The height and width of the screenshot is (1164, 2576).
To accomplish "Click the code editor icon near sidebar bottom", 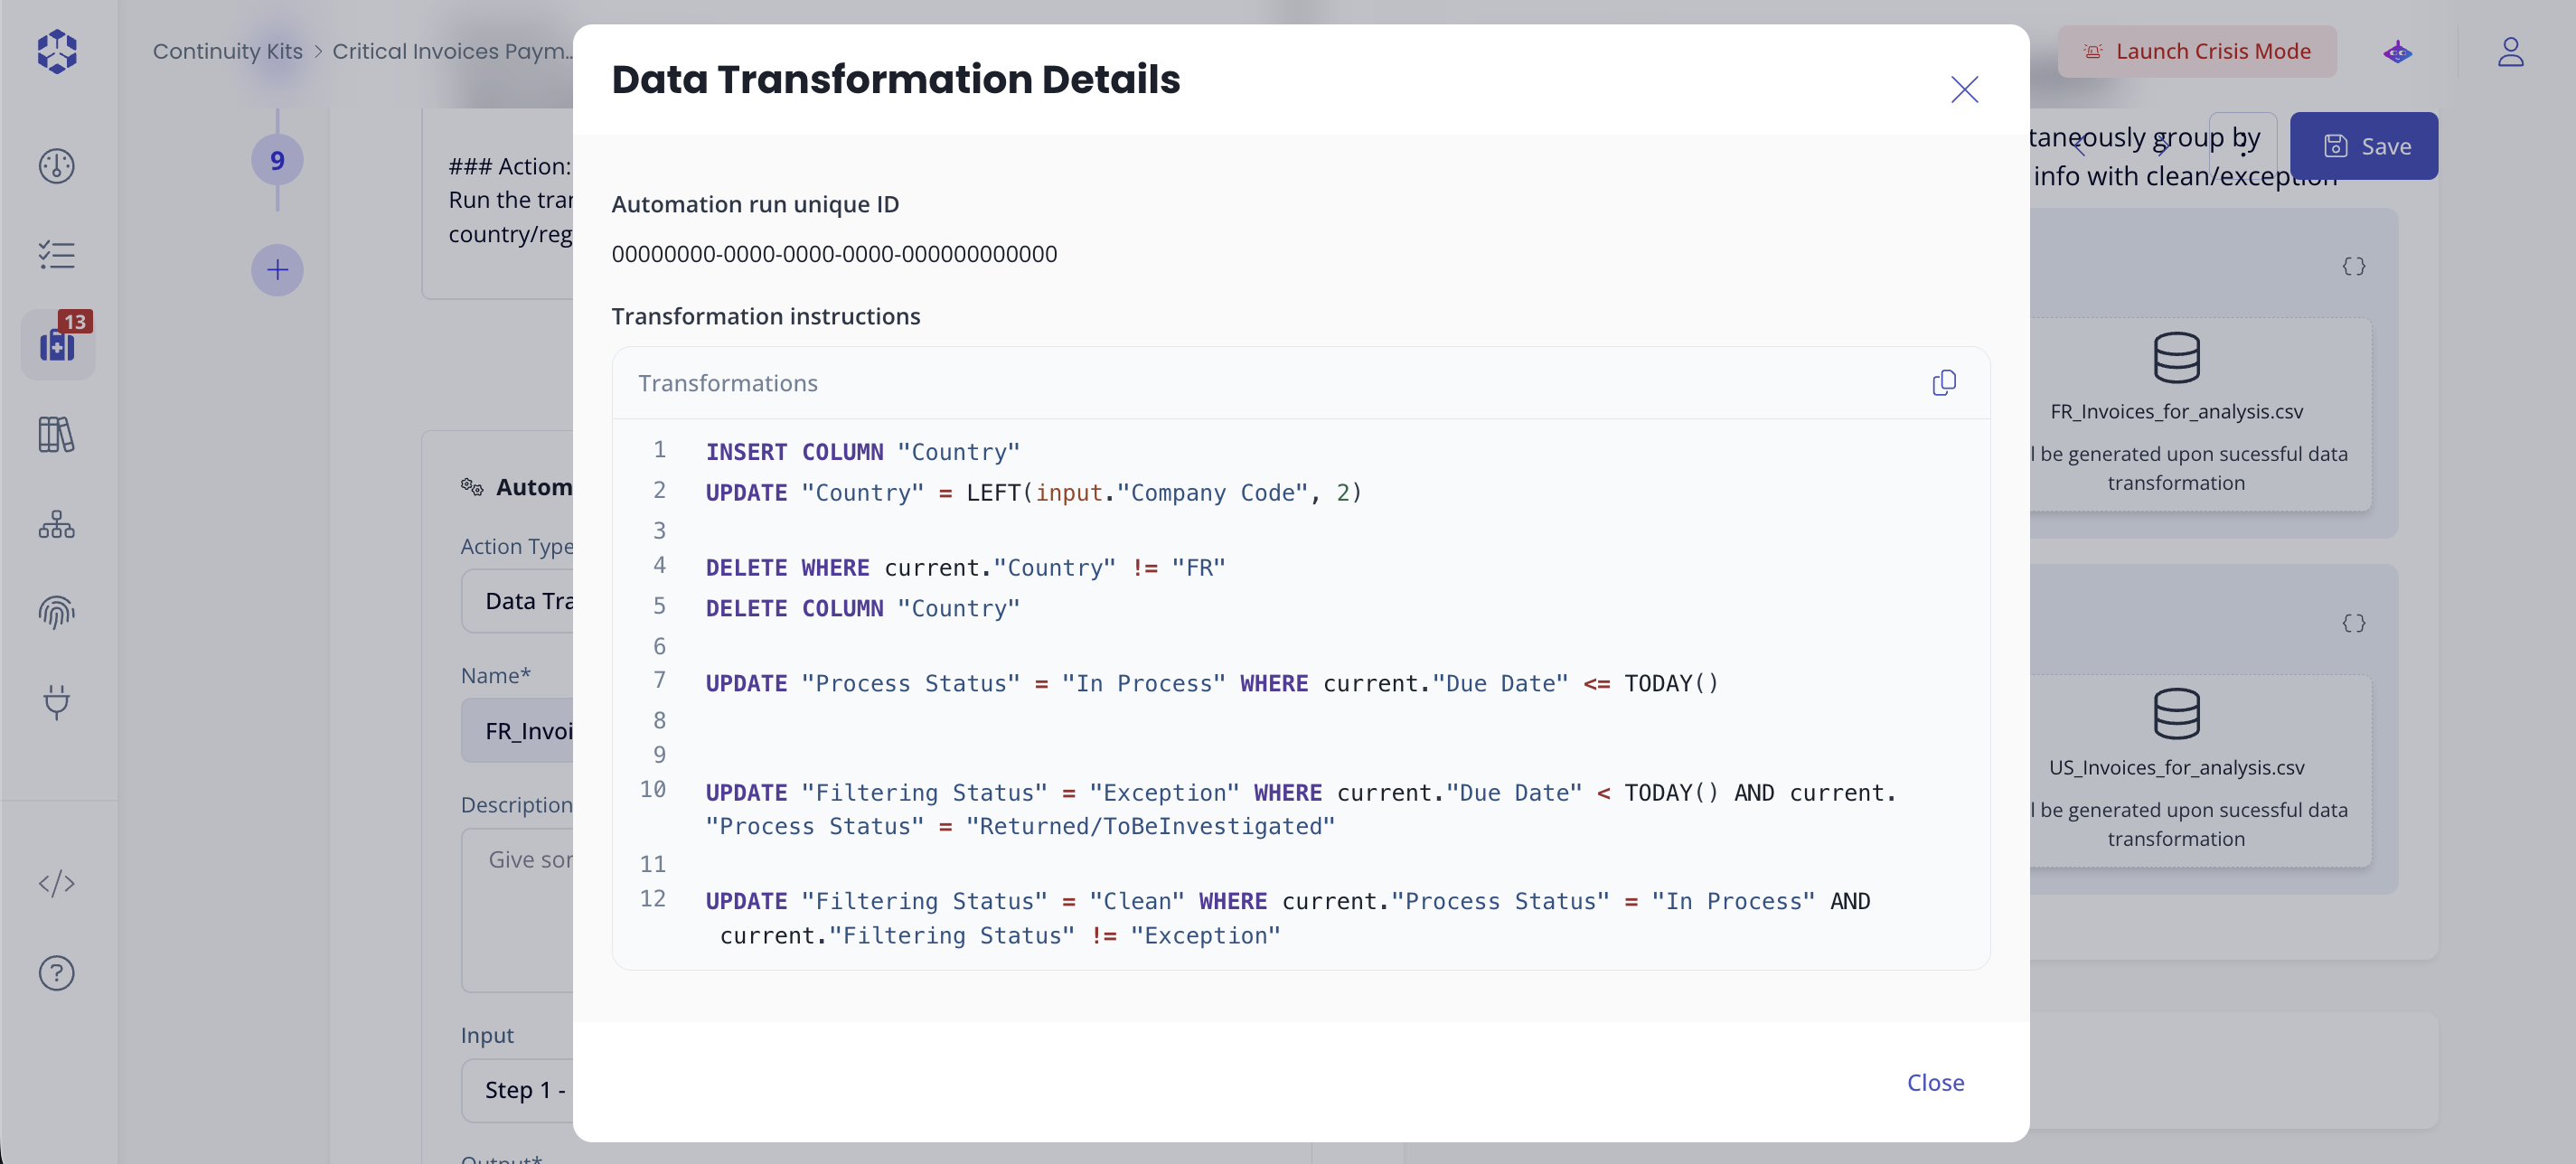I will pyautogui.click(x=57, y=883).
